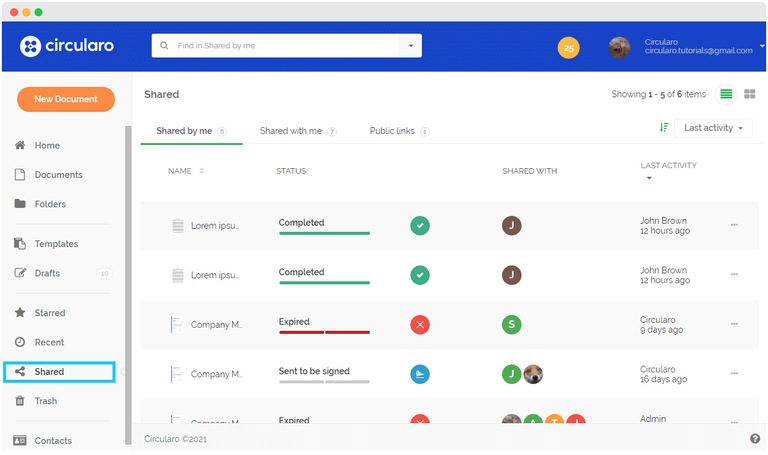The height and width of the screenshot is (455, 768).
Task: Click the New Document button
Action: tap(66, 99)
